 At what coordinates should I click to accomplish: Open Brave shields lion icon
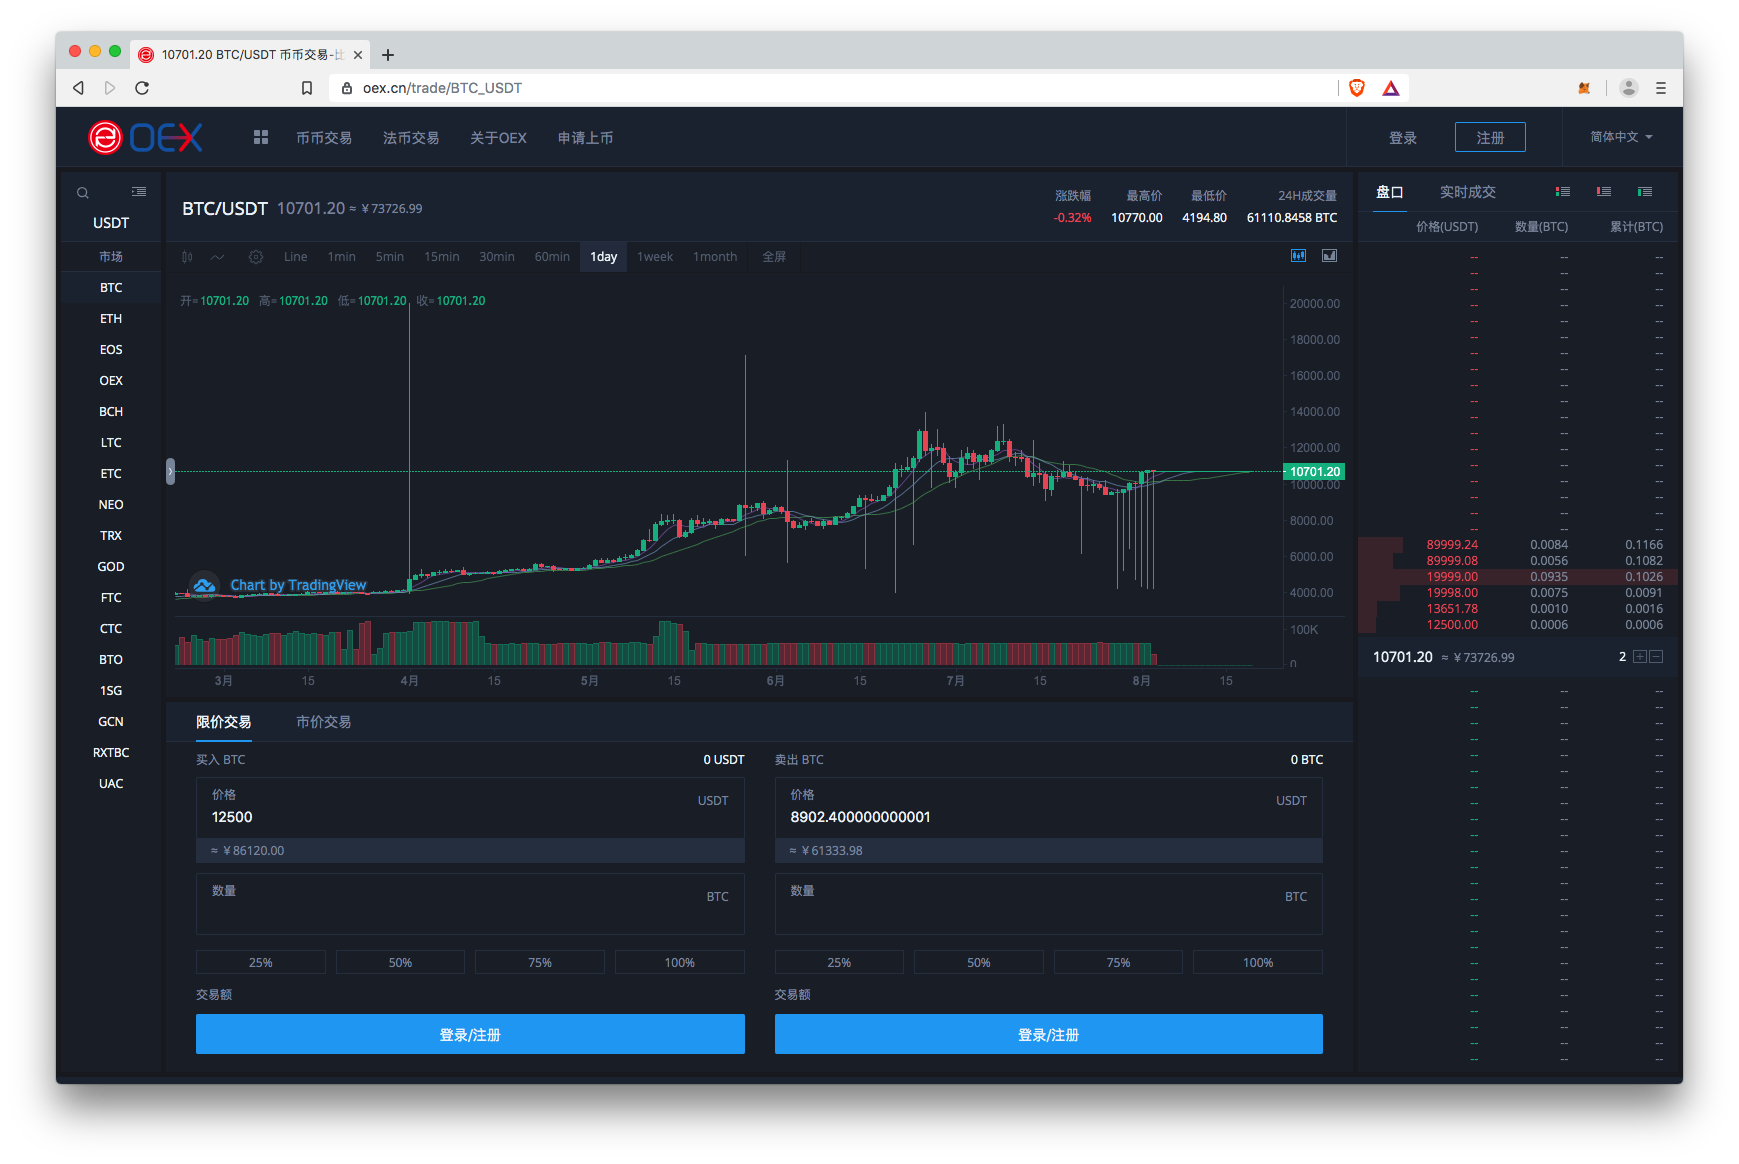(x=1357, y=88)
